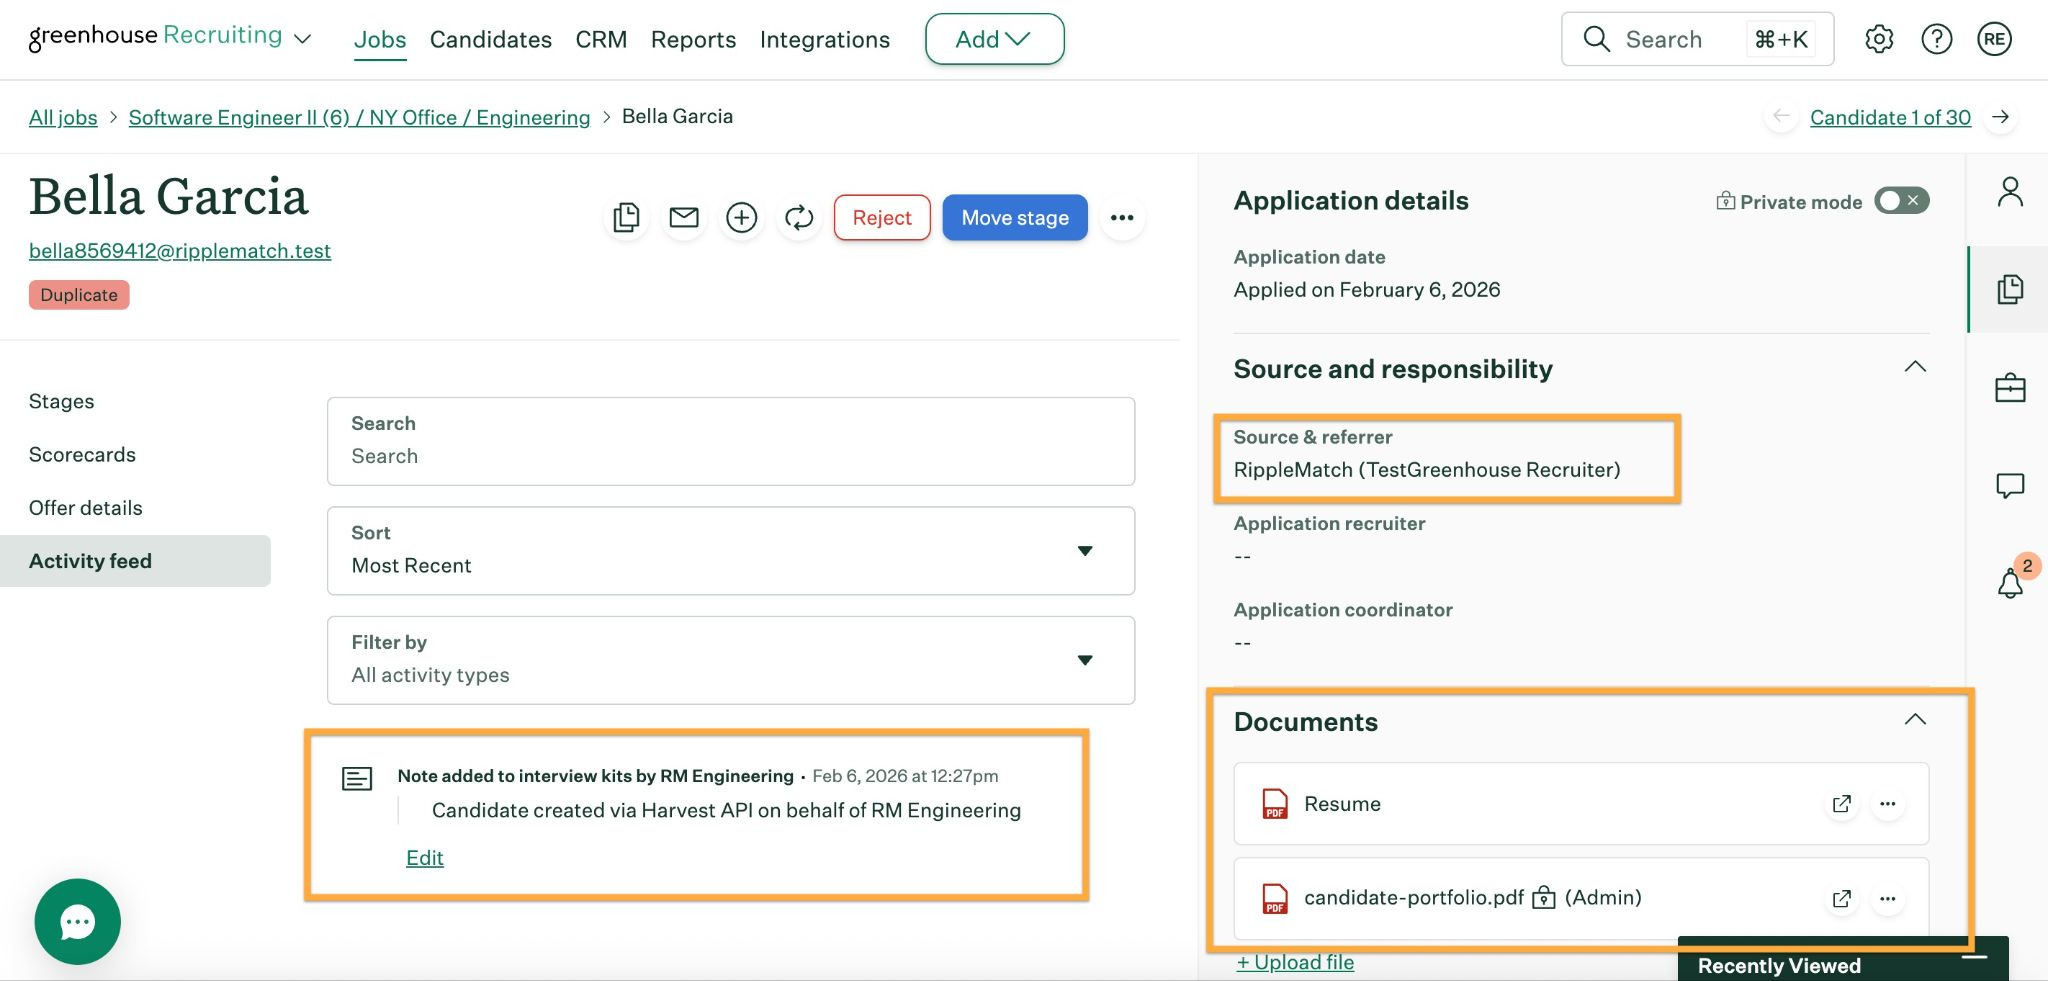Go to previous candidate arrow
Viewport: 2048px width, 981px height.
tap(1781, 117)
